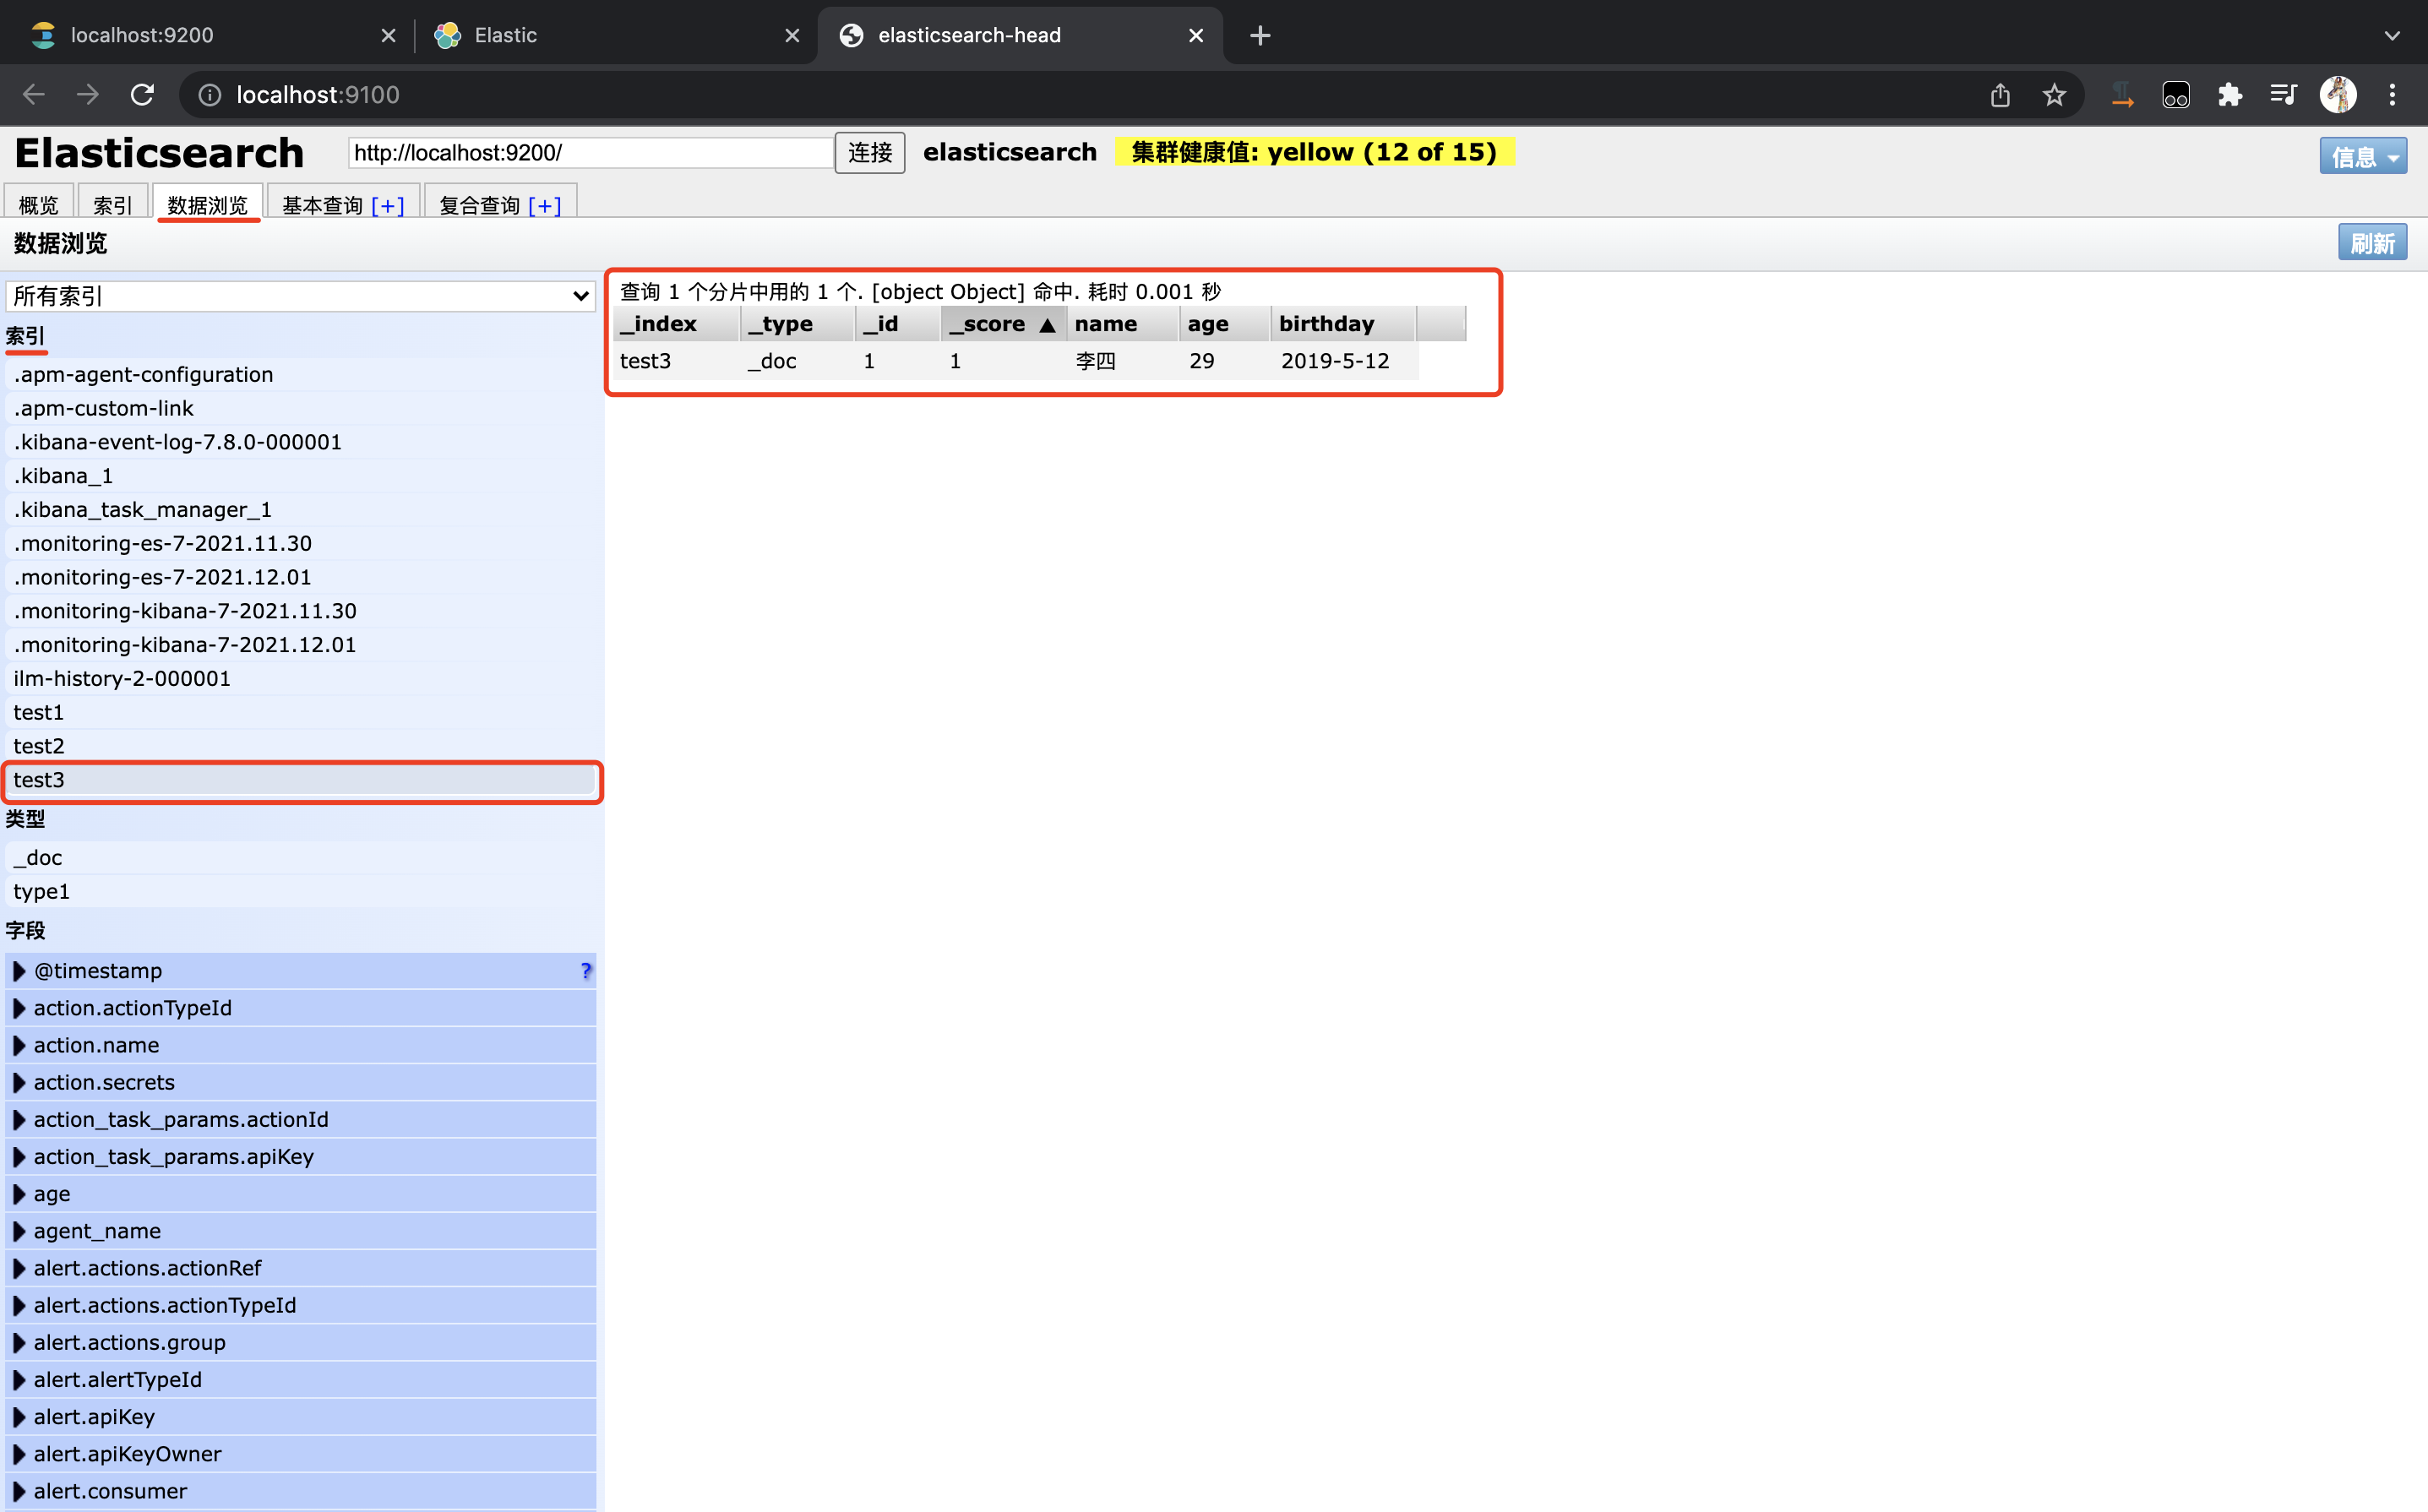The height and width of the screenshot is (1512, 2428).
Task: Open the 基本查询 tab
Action: click(322, 205)
